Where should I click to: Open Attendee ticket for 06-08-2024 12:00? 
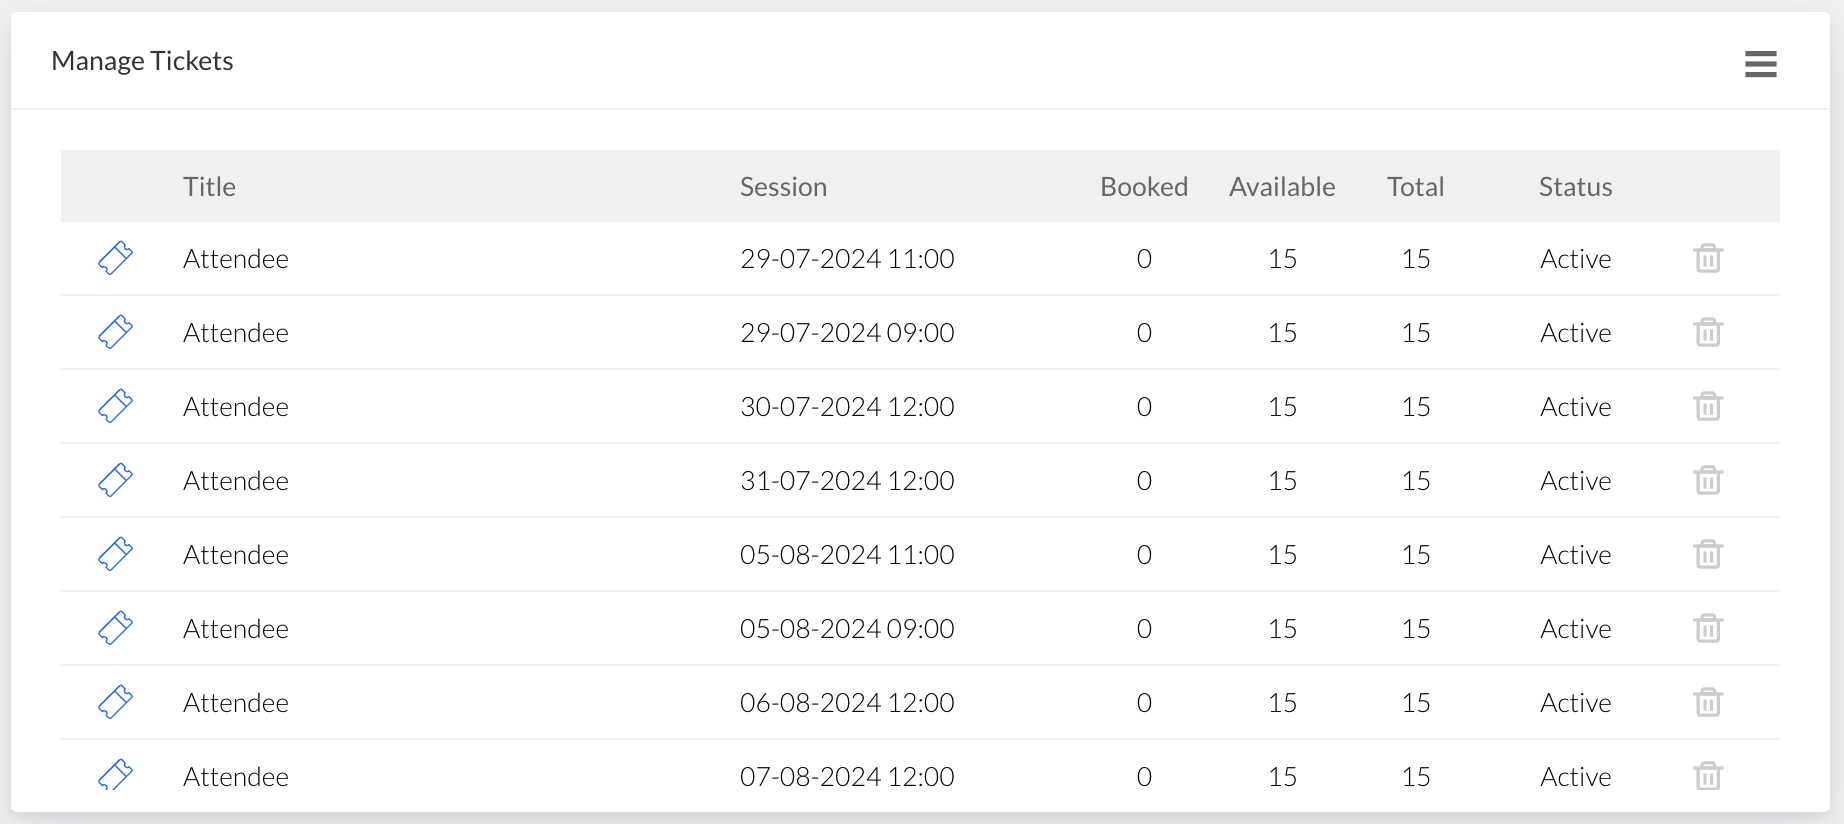[236, 703]
